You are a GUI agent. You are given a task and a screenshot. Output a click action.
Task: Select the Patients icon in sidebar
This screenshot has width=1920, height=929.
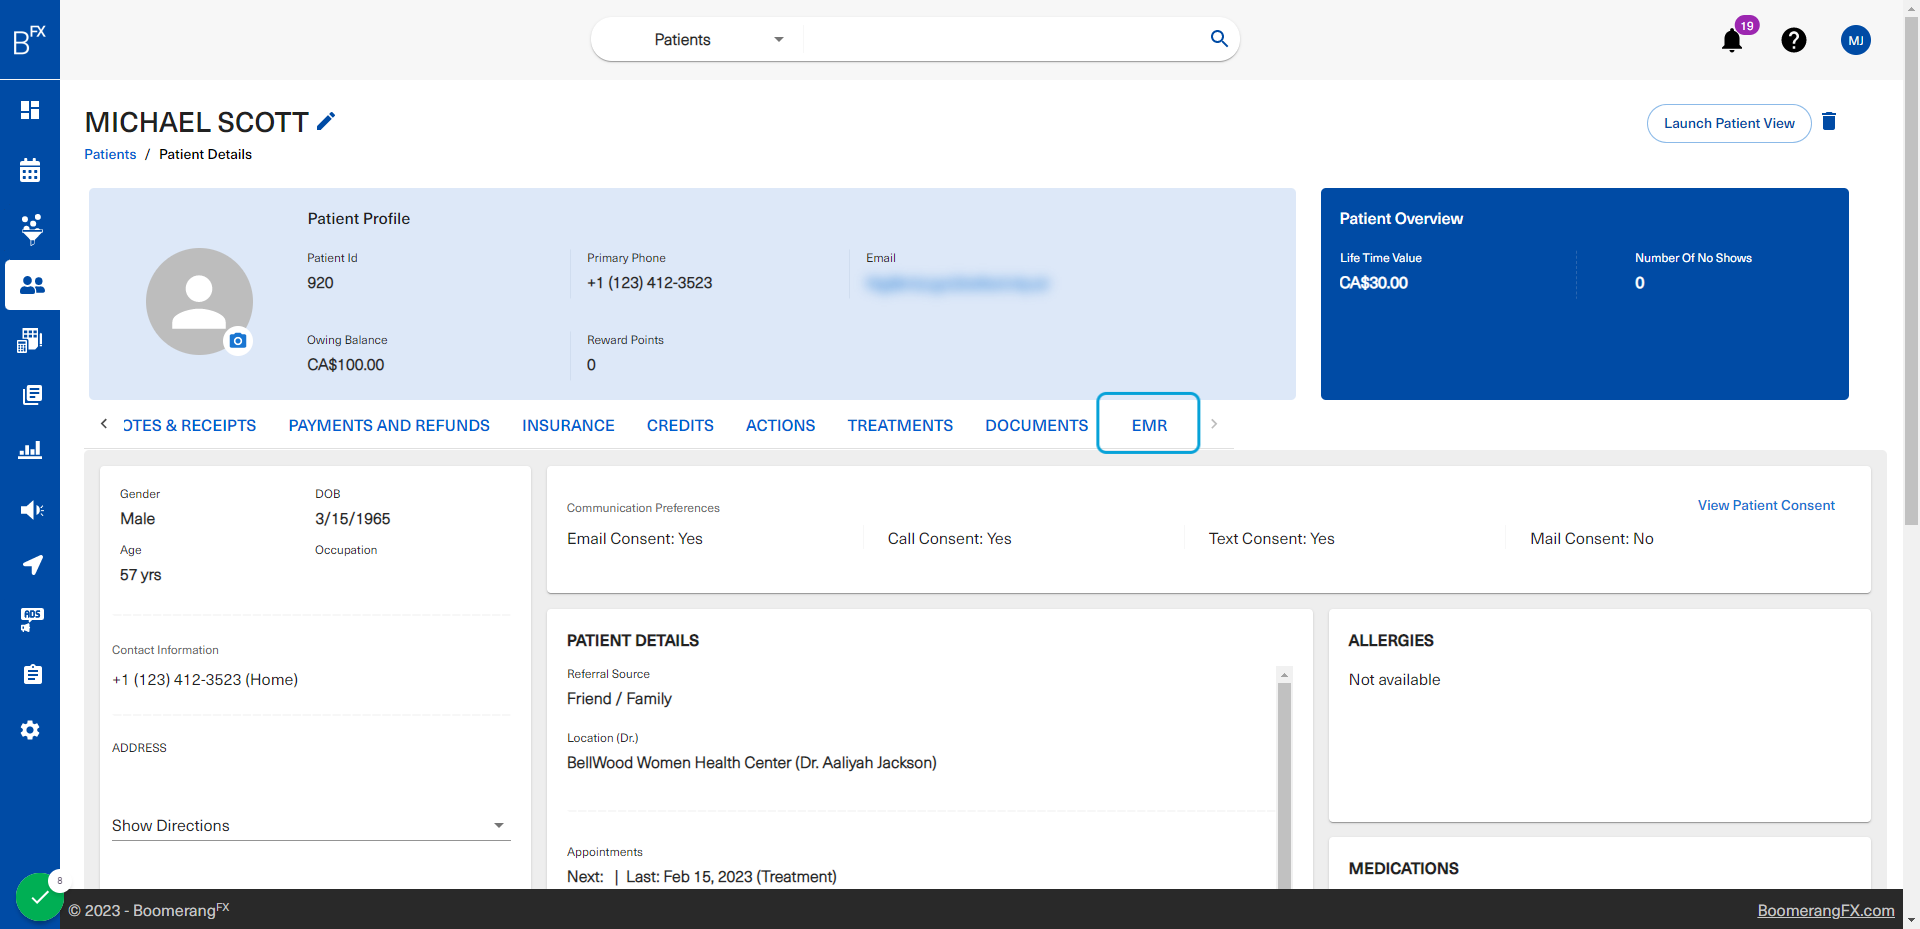pyautogui.click(x=32, y=285)
